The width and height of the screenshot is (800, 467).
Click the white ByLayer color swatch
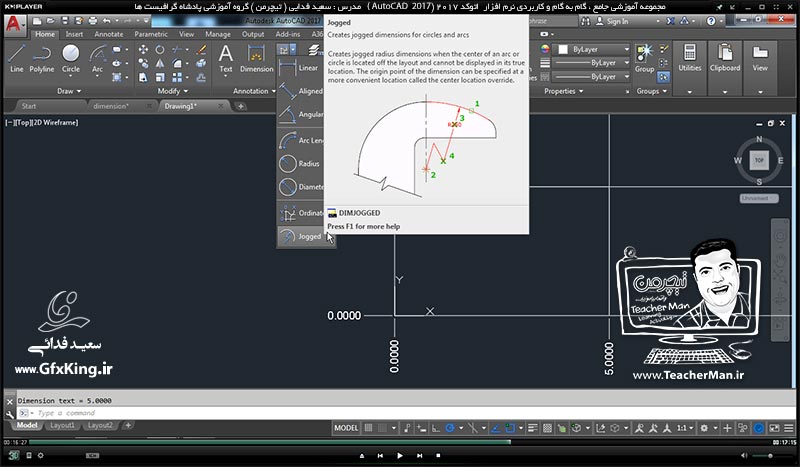coord(563,50)
